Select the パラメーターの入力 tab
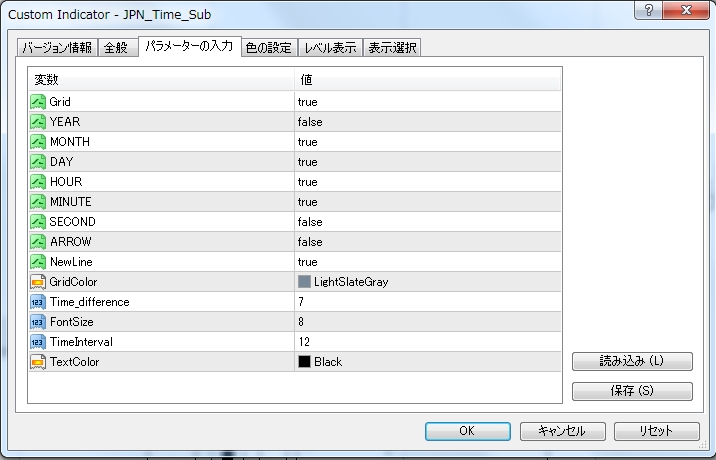The height and width of the screenshot is (460, 716). point(190,46)
